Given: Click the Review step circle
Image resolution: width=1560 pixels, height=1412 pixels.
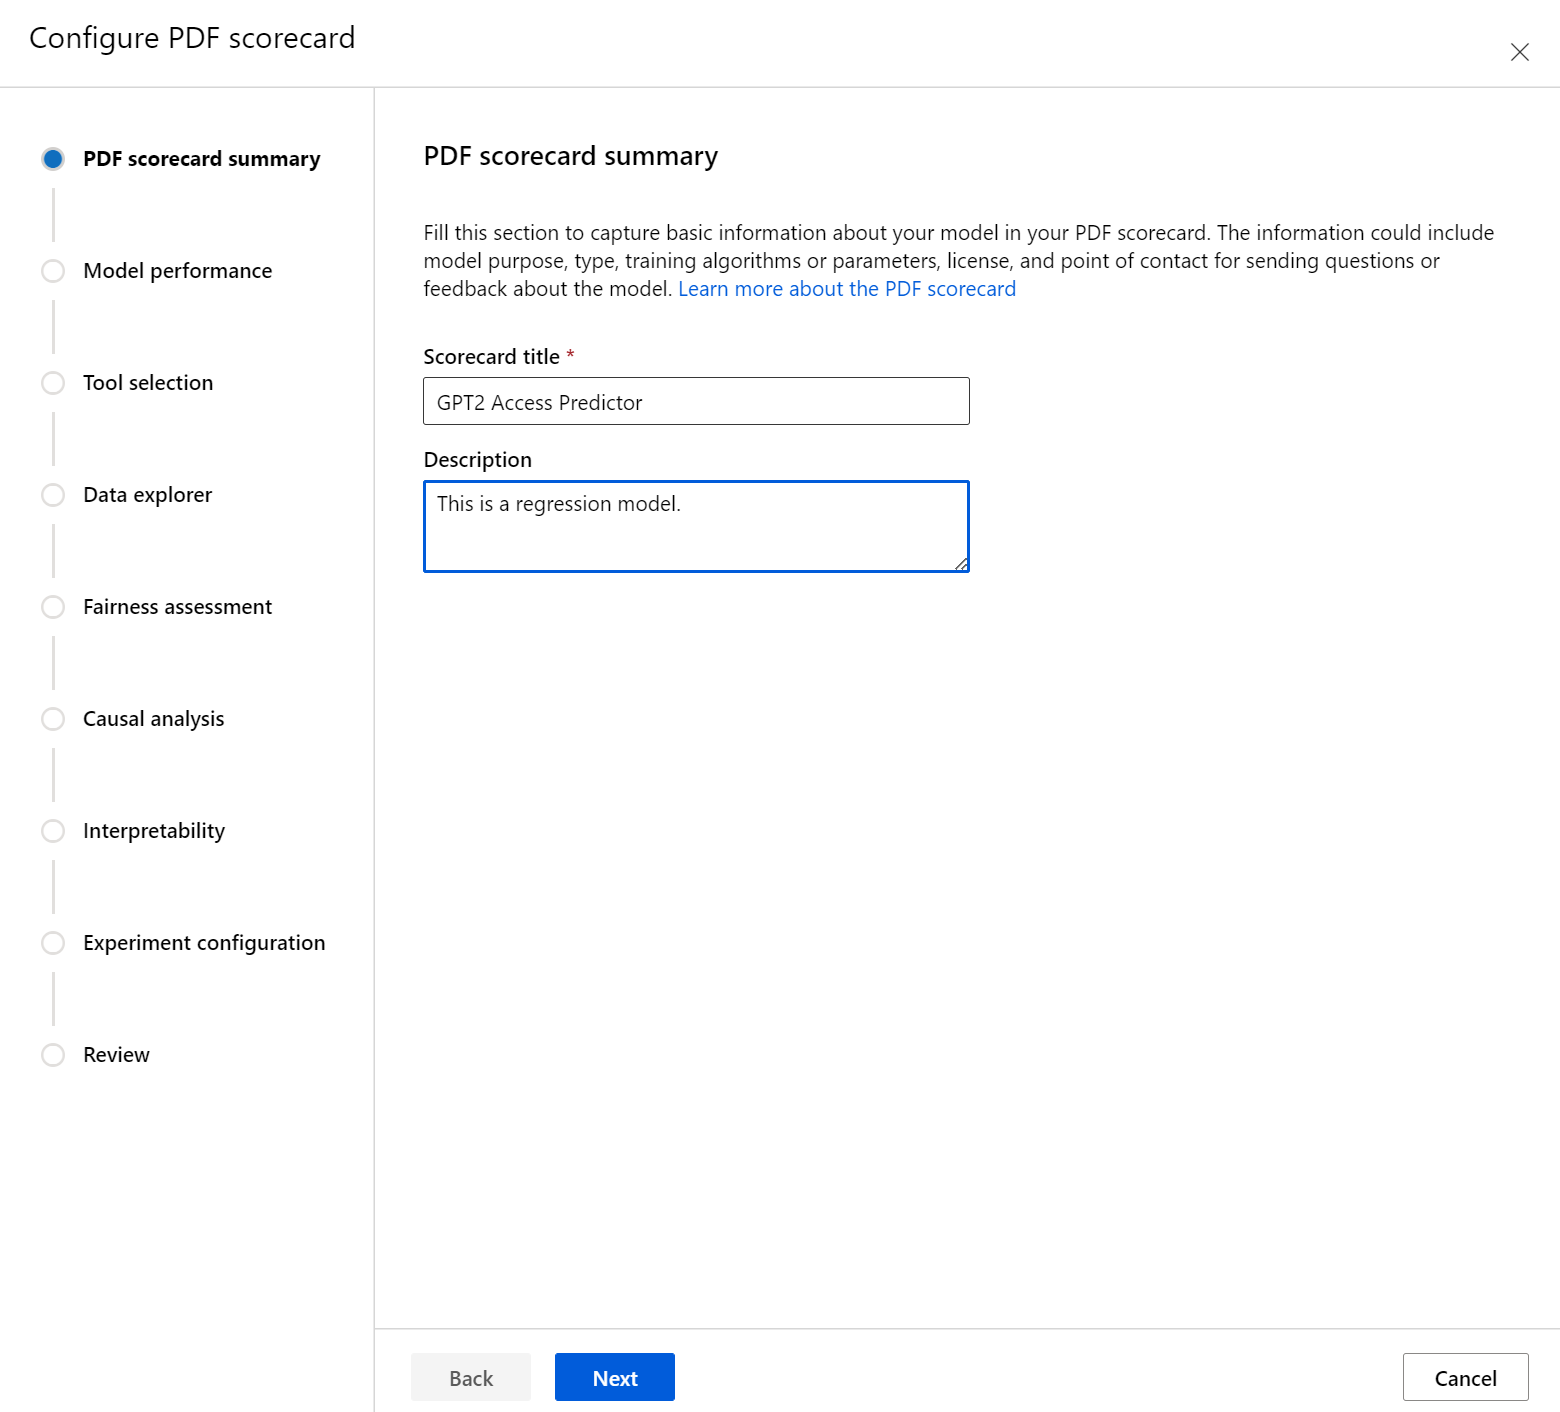Looking at the screenshot, I should 53,1055.
